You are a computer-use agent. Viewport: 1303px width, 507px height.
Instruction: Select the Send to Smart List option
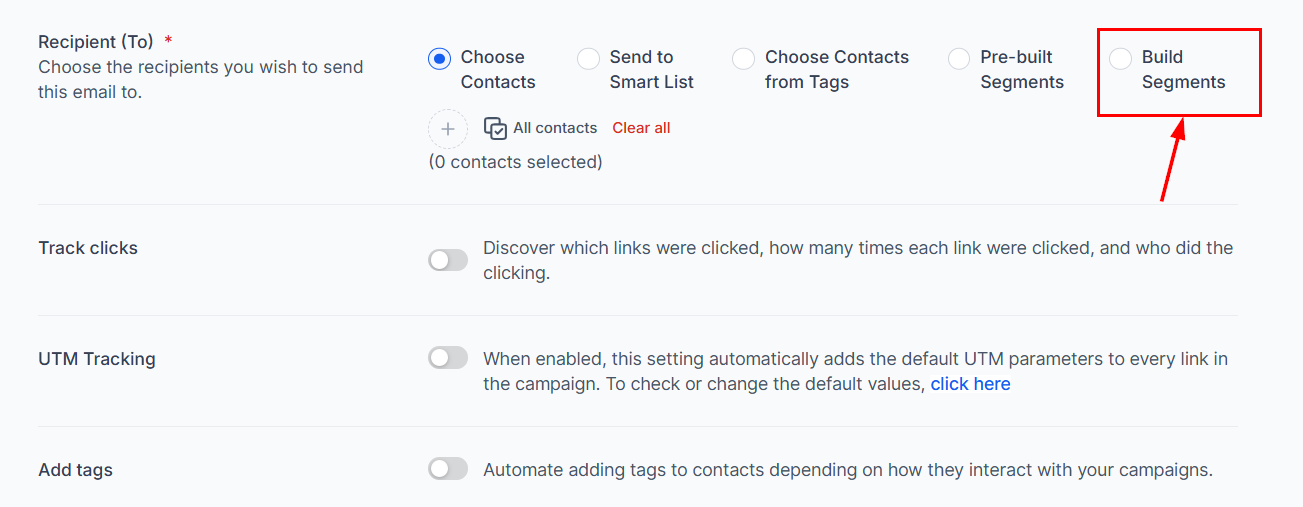(588, 58)
